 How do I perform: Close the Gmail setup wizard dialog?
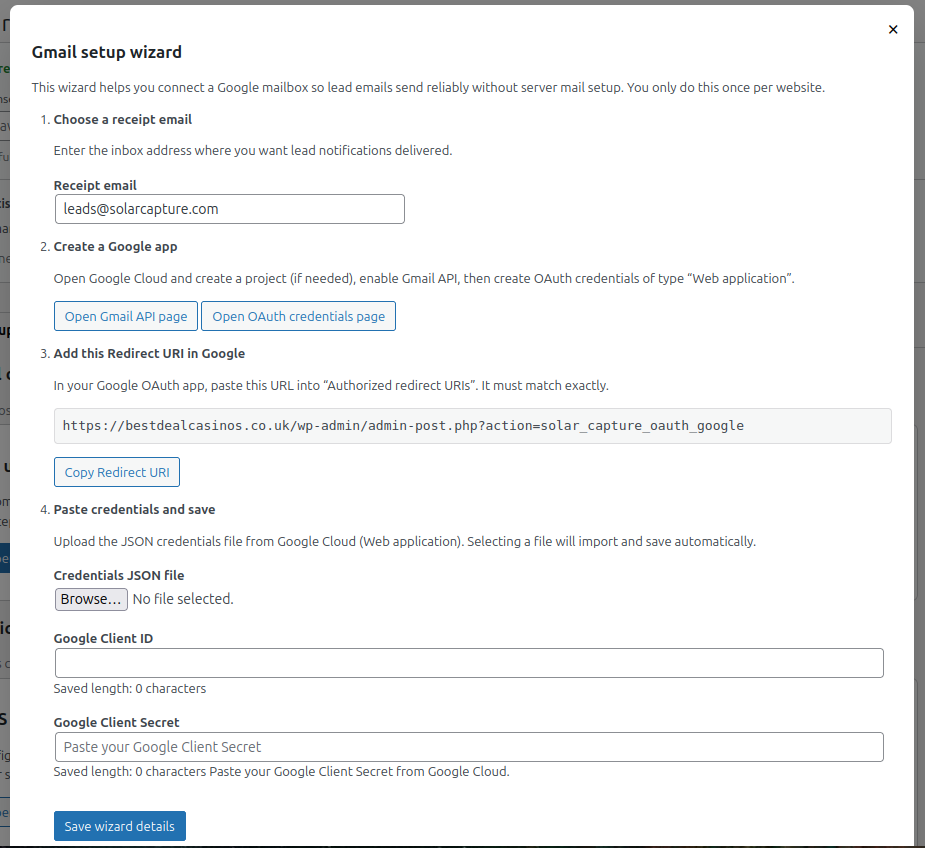893,30
